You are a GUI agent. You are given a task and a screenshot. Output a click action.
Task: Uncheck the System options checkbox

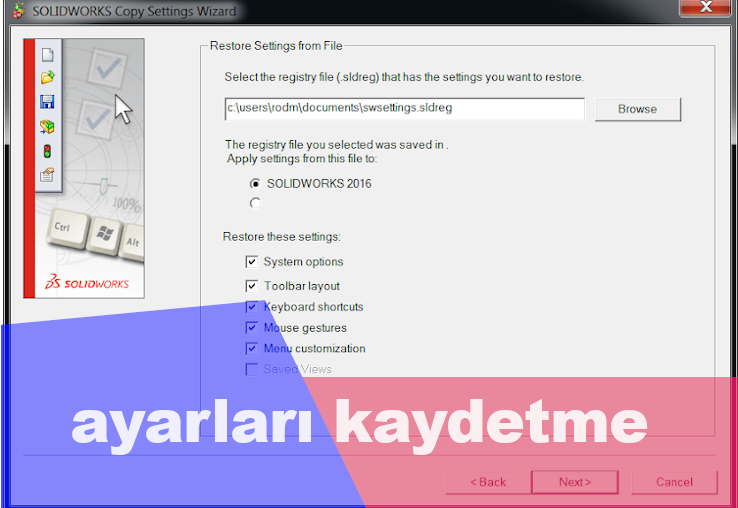pos(252,262)
